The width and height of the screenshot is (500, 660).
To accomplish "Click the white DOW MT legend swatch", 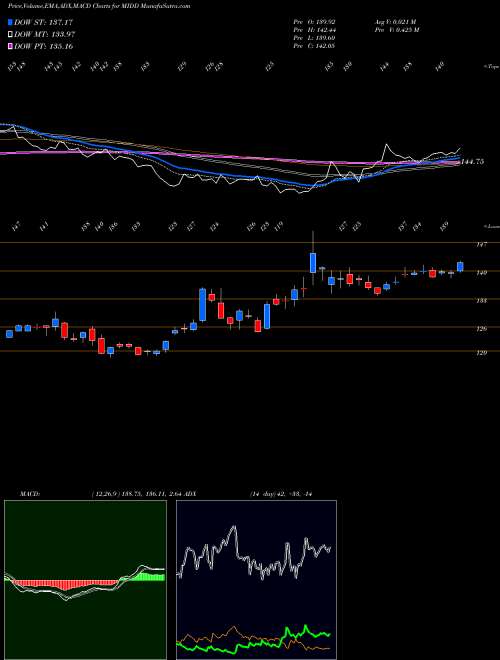I will click(x=10, y=34).
